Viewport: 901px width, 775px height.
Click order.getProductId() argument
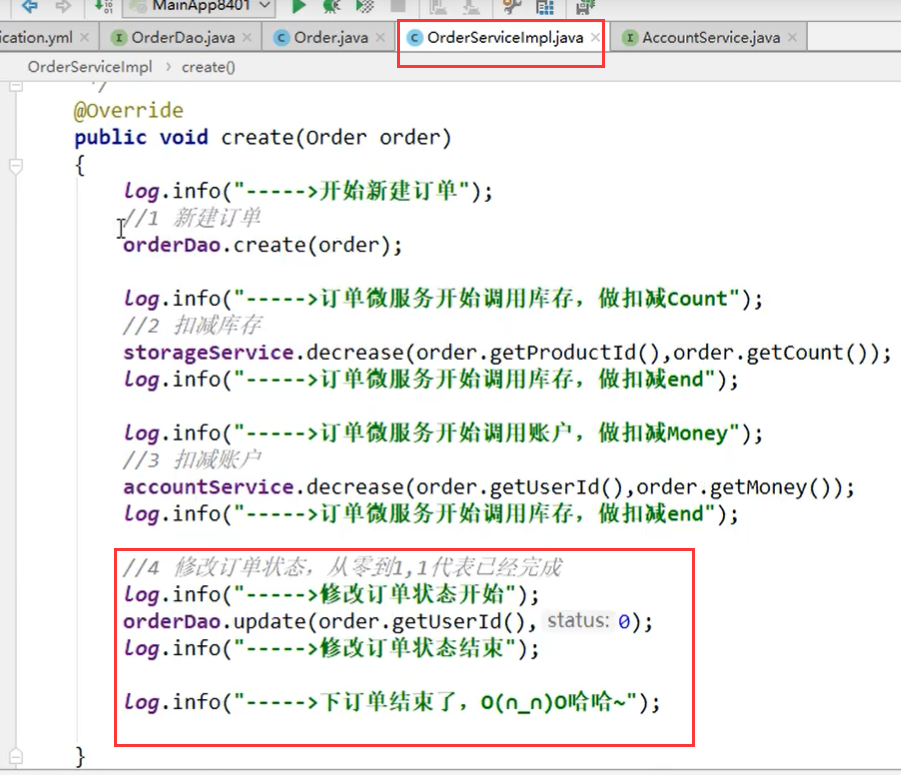pyautogui.click(x=539, y=353)
